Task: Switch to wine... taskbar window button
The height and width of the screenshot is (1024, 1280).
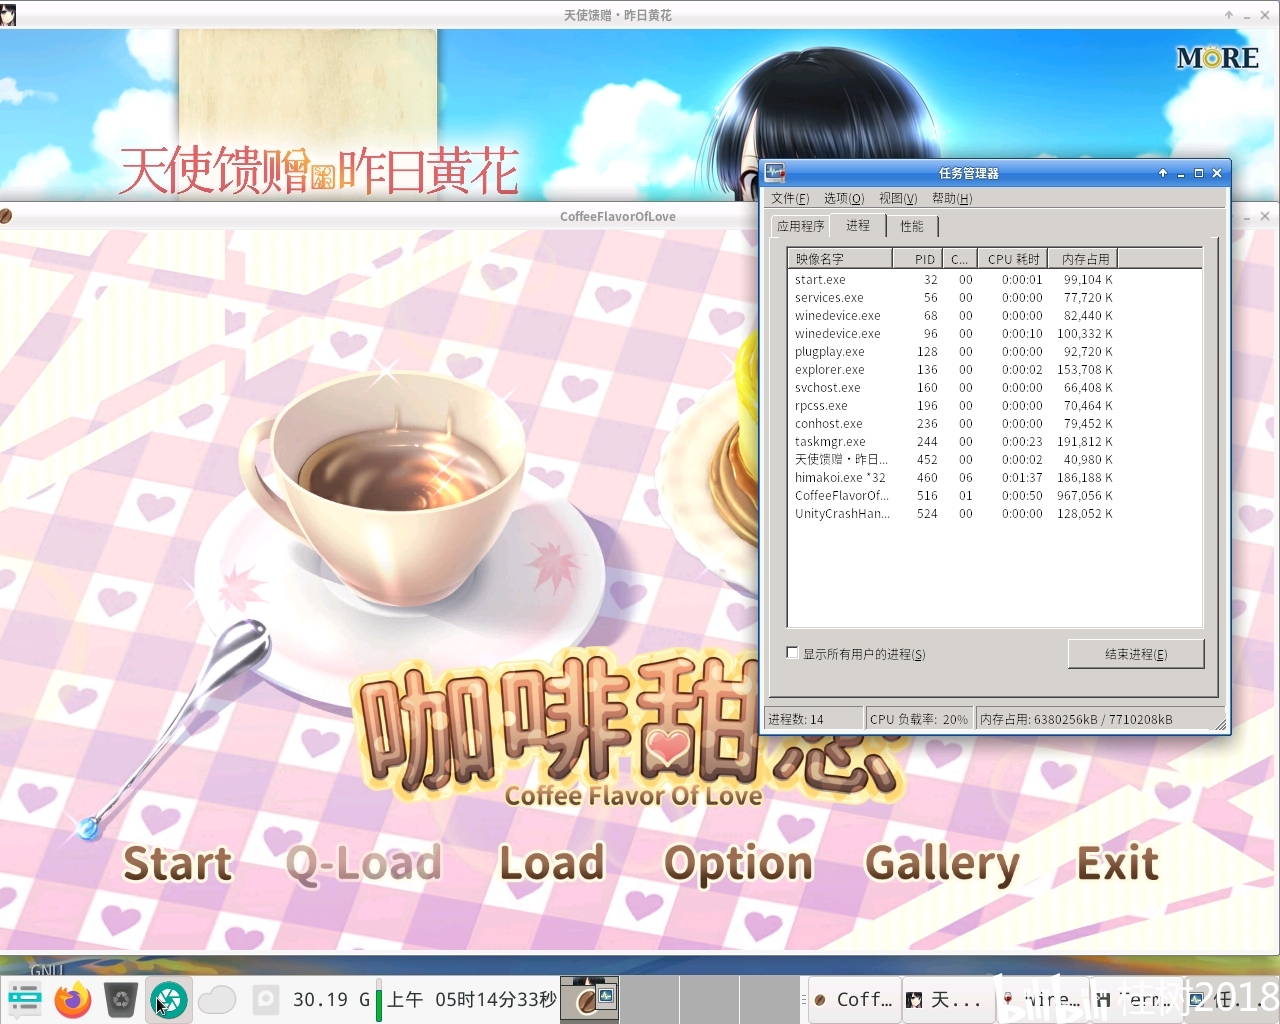Action: pyautogui.click(x=1041, y=999)
